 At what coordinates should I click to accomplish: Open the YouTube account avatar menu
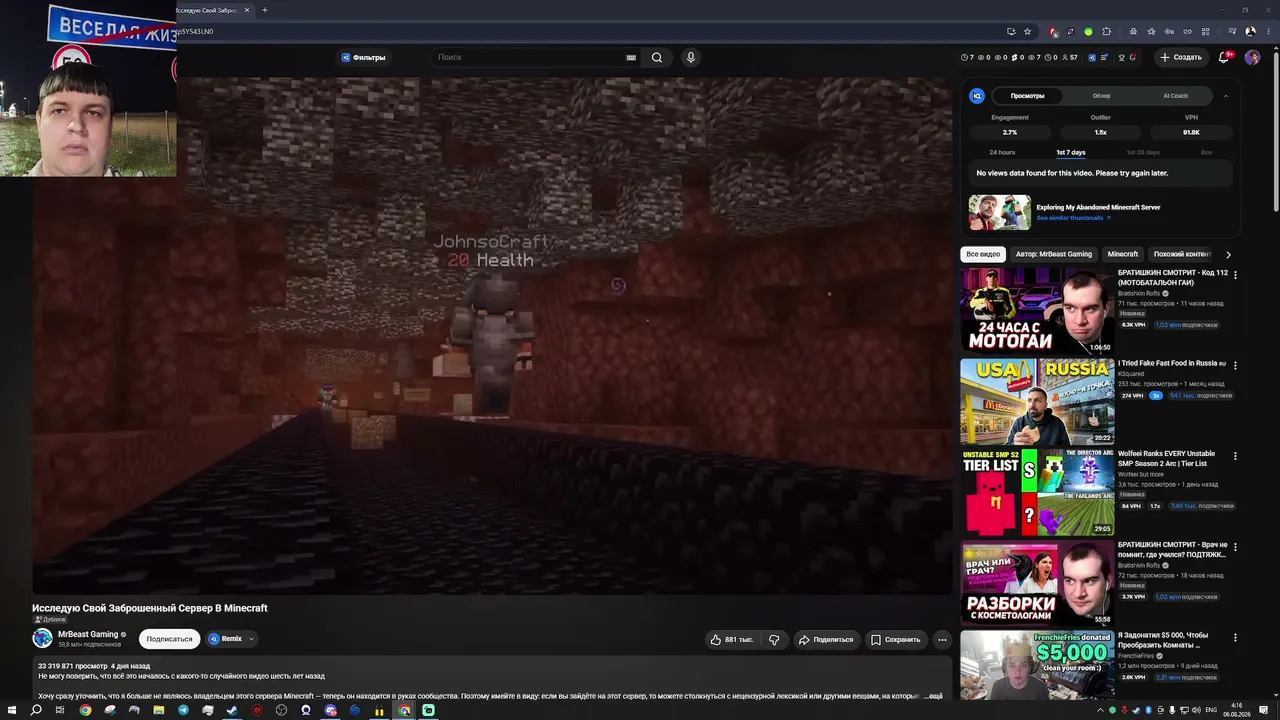1252,58
